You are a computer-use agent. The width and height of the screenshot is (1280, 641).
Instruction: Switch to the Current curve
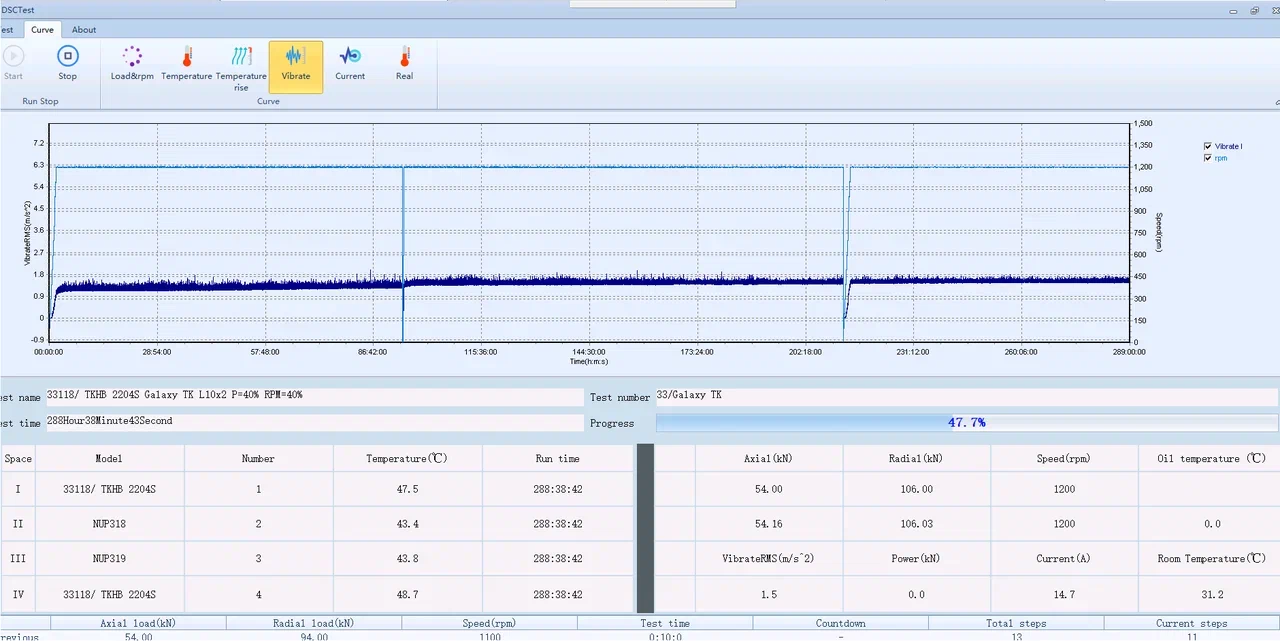point(350,57)
